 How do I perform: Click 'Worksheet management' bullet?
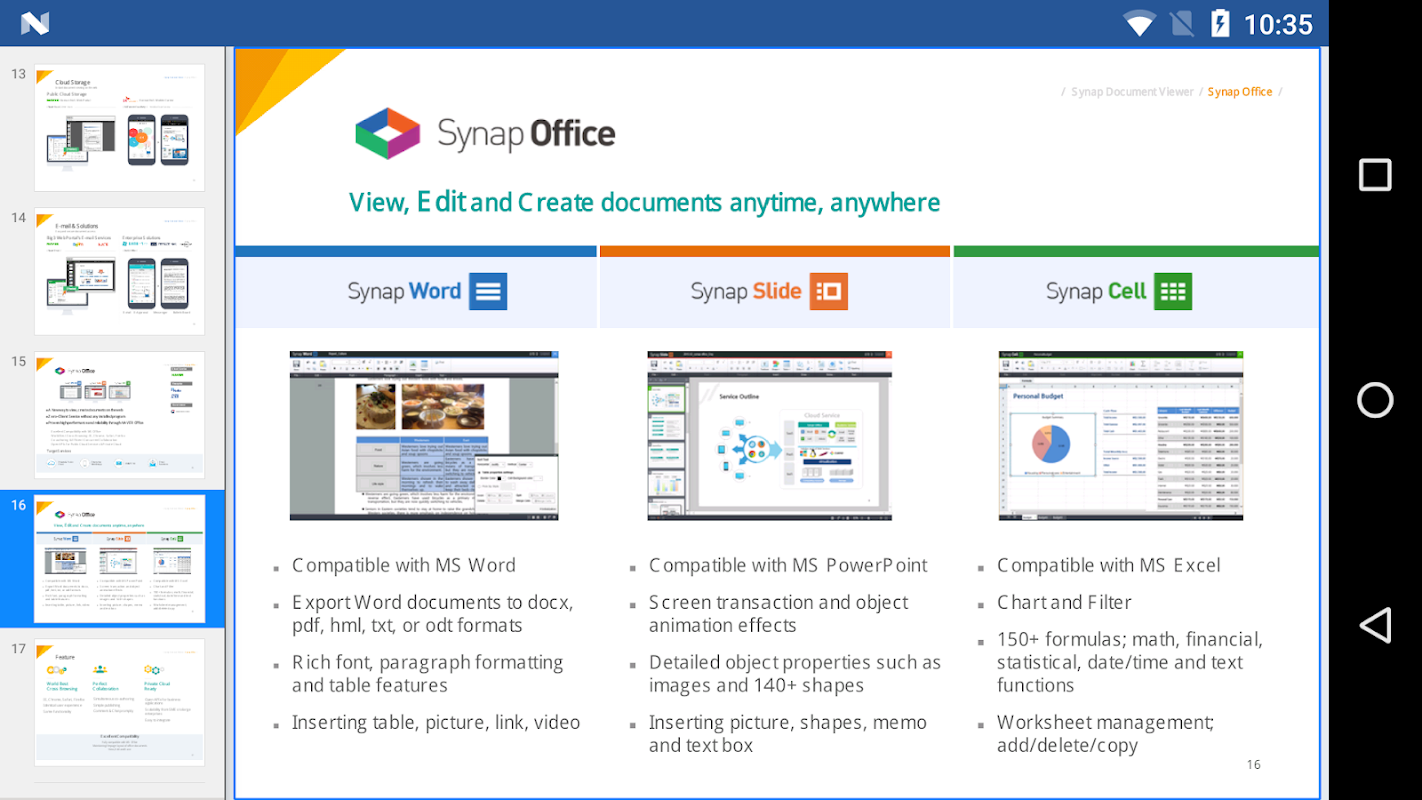[1106, 734]
